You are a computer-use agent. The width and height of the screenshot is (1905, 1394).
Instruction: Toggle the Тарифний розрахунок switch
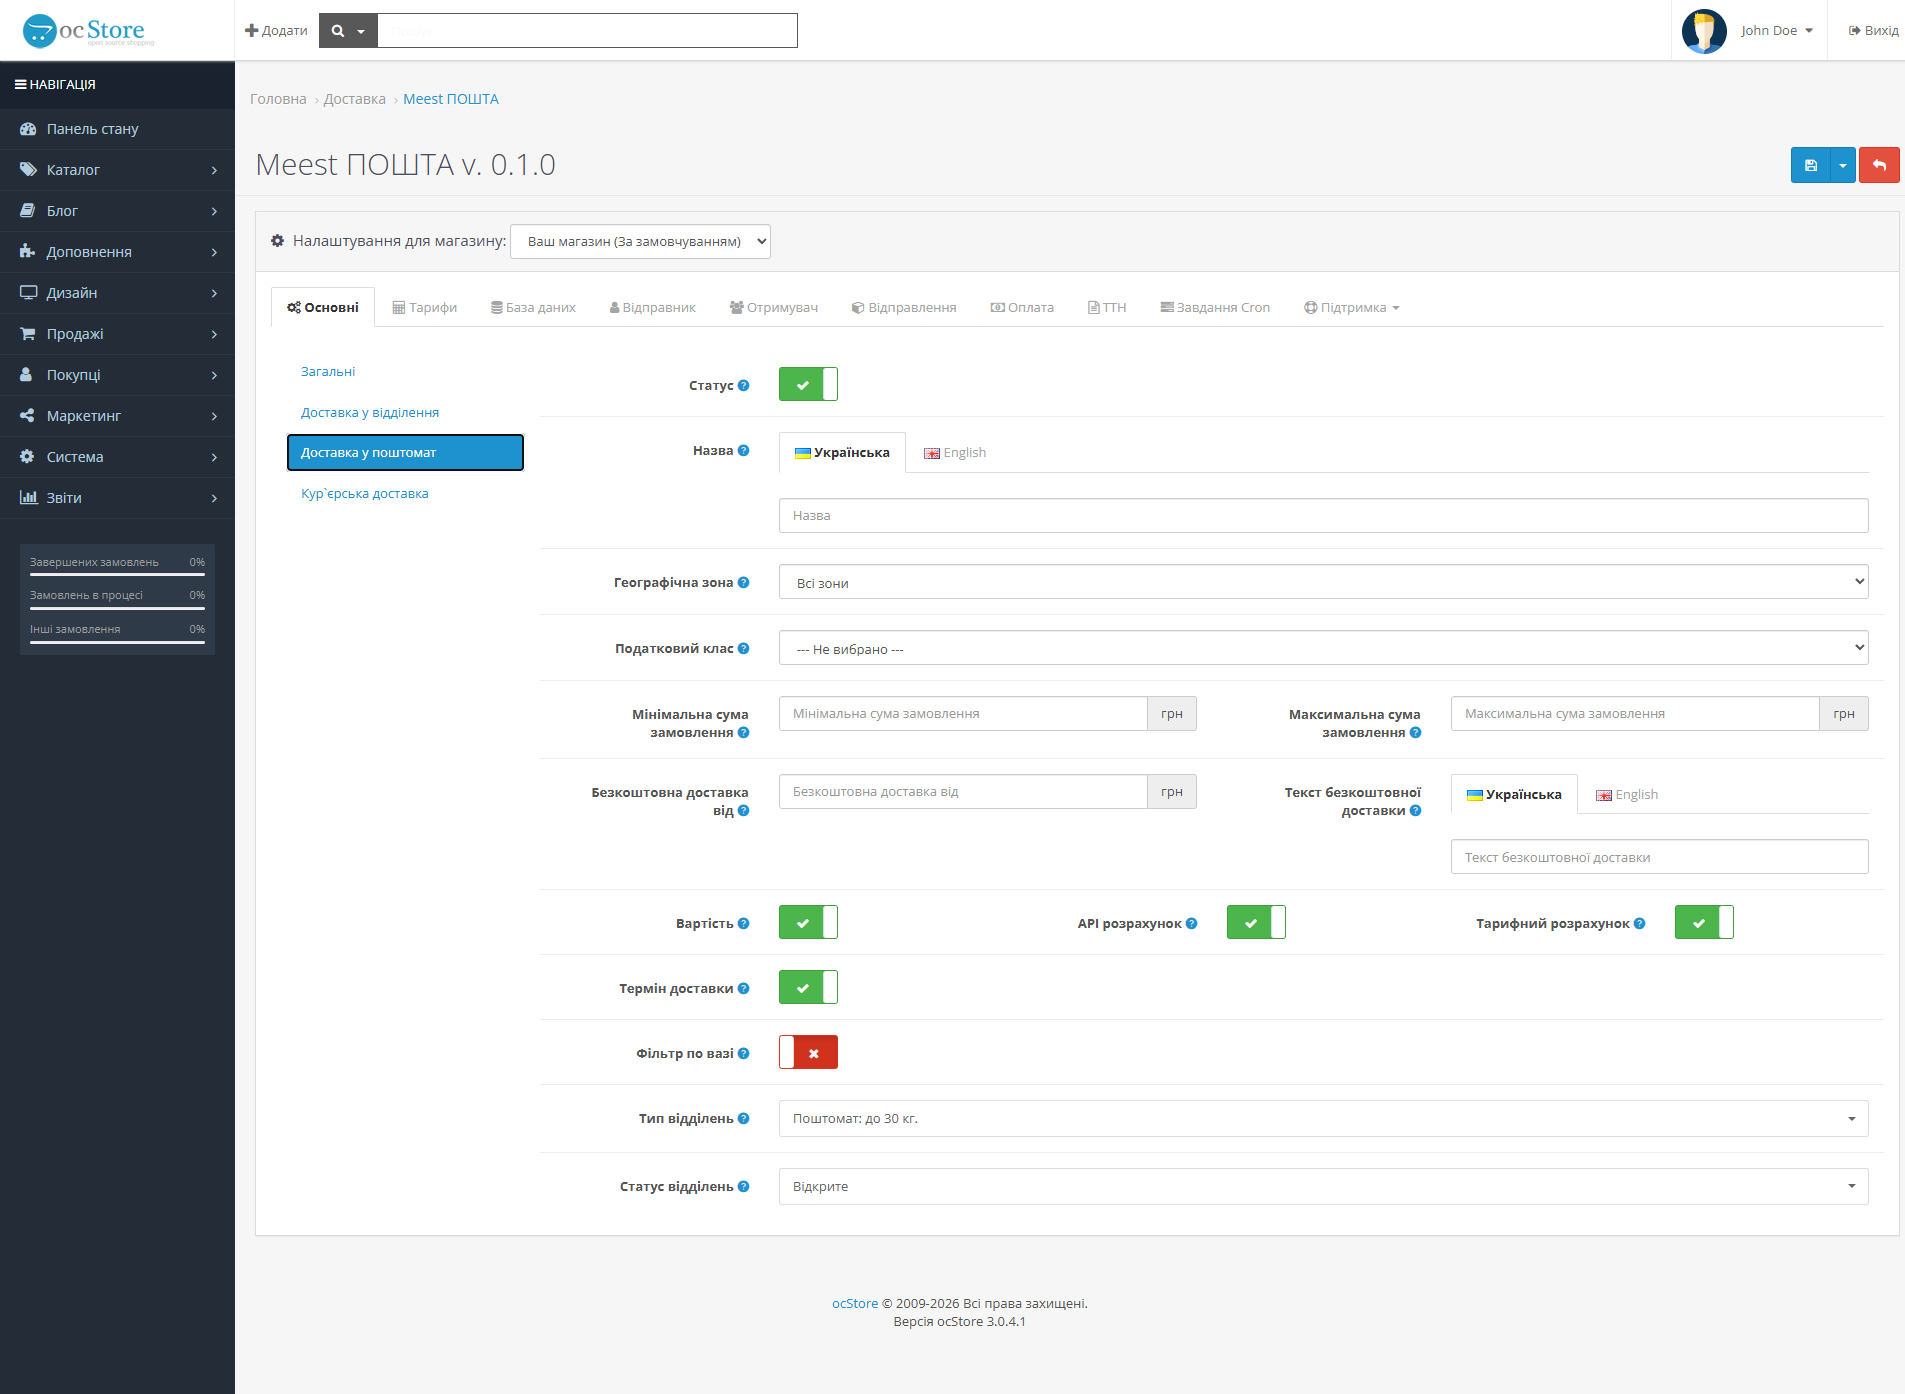(x=1704, y=922)
